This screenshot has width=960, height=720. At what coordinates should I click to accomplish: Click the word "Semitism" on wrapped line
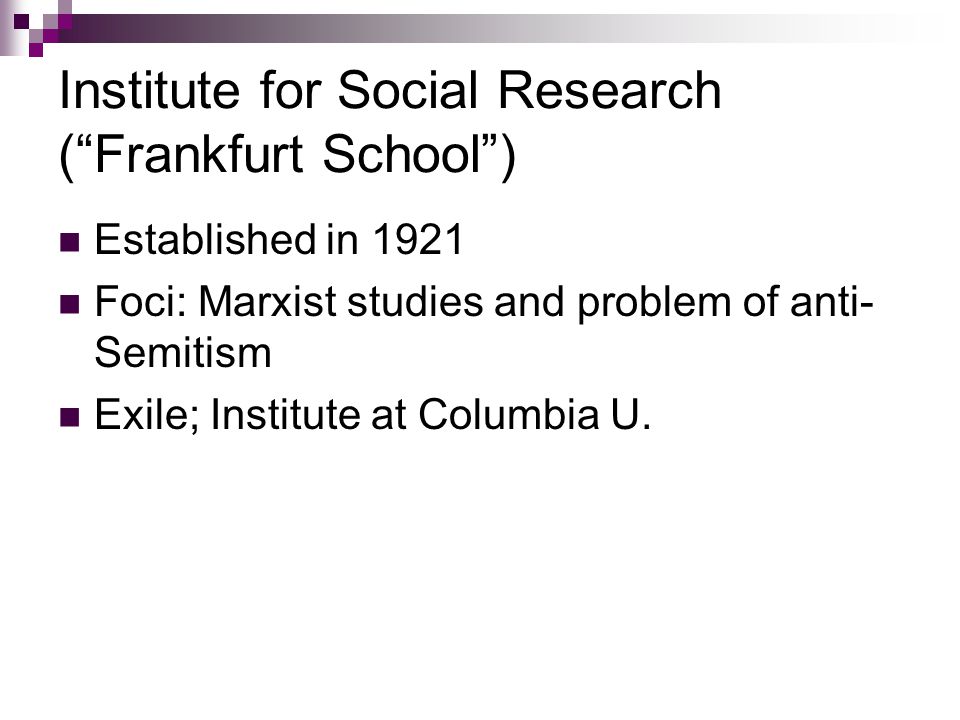click(x=182, y=353)
